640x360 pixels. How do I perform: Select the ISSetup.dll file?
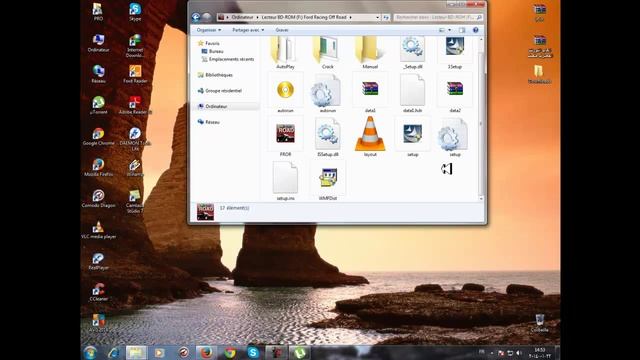(x=327, y=137)
